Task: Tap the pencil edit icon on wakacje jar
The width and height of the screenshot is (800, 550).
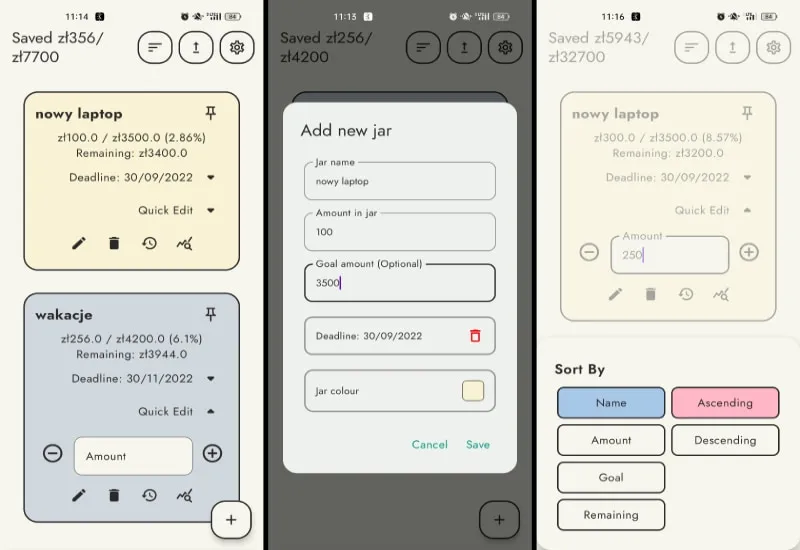Action: [x=79, y=495]
